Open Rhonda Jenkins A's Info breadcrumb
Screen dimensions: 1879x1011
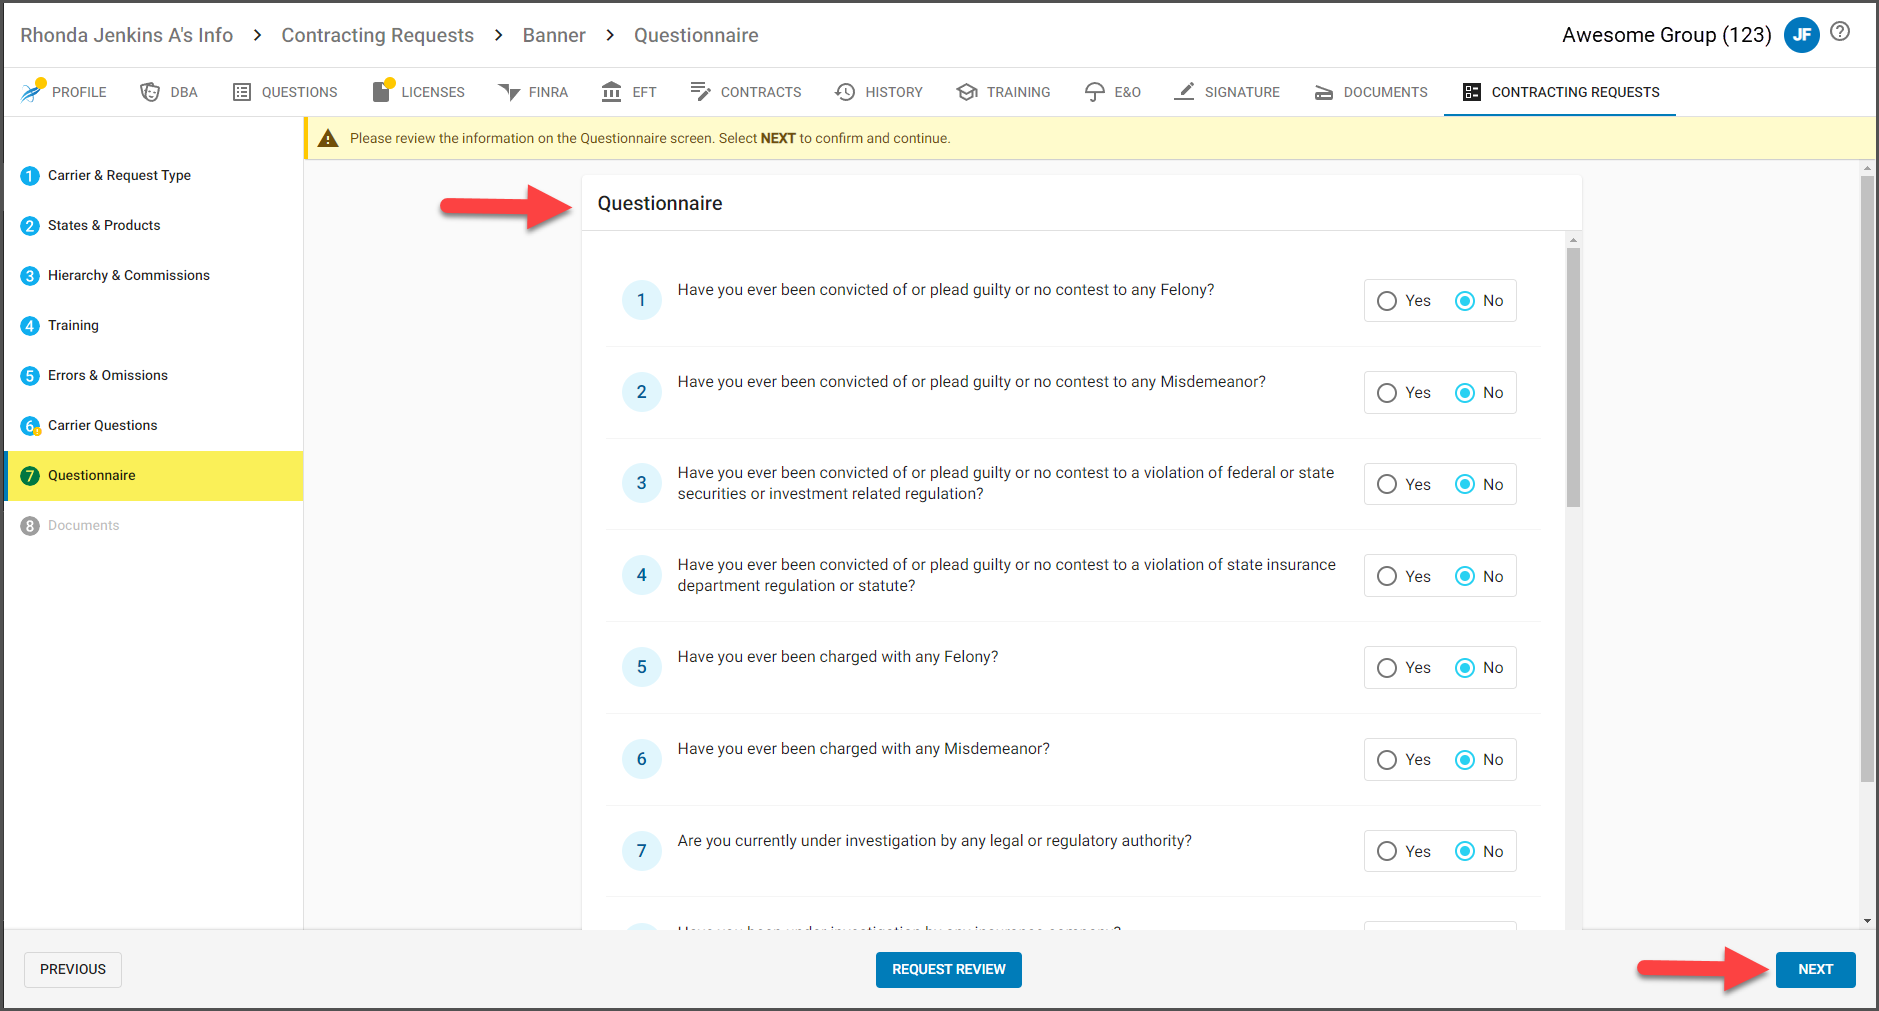[127, 35]
